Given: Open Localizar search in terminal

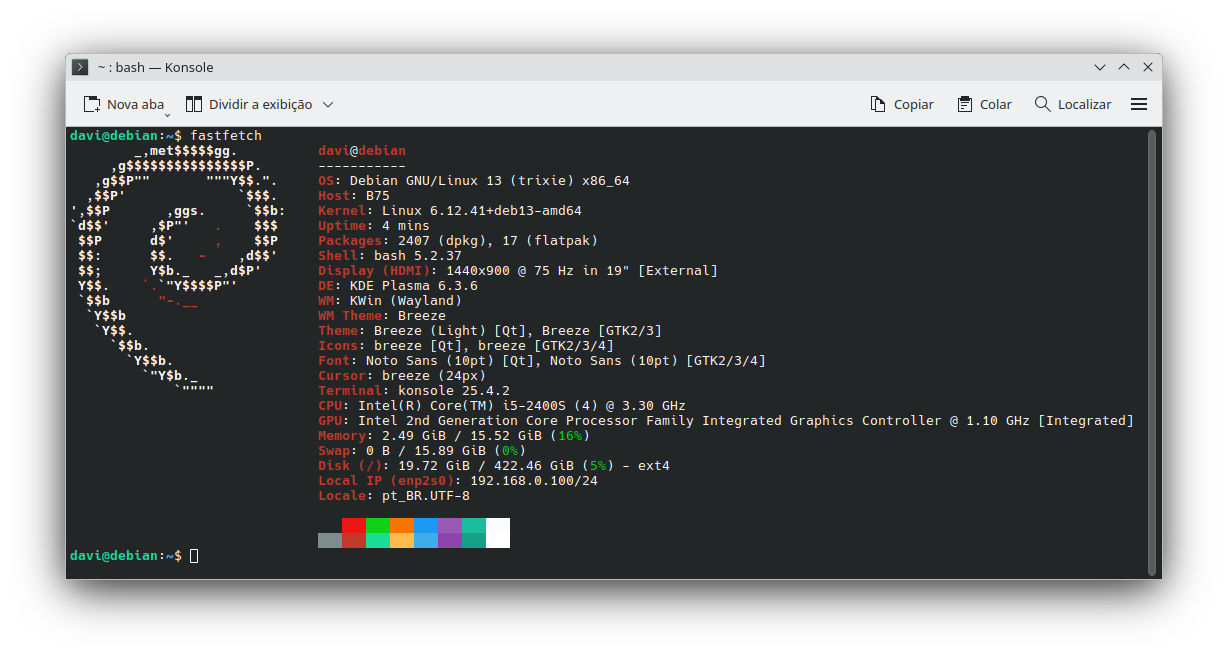Looking at the screenshot, I should 1073,104.
